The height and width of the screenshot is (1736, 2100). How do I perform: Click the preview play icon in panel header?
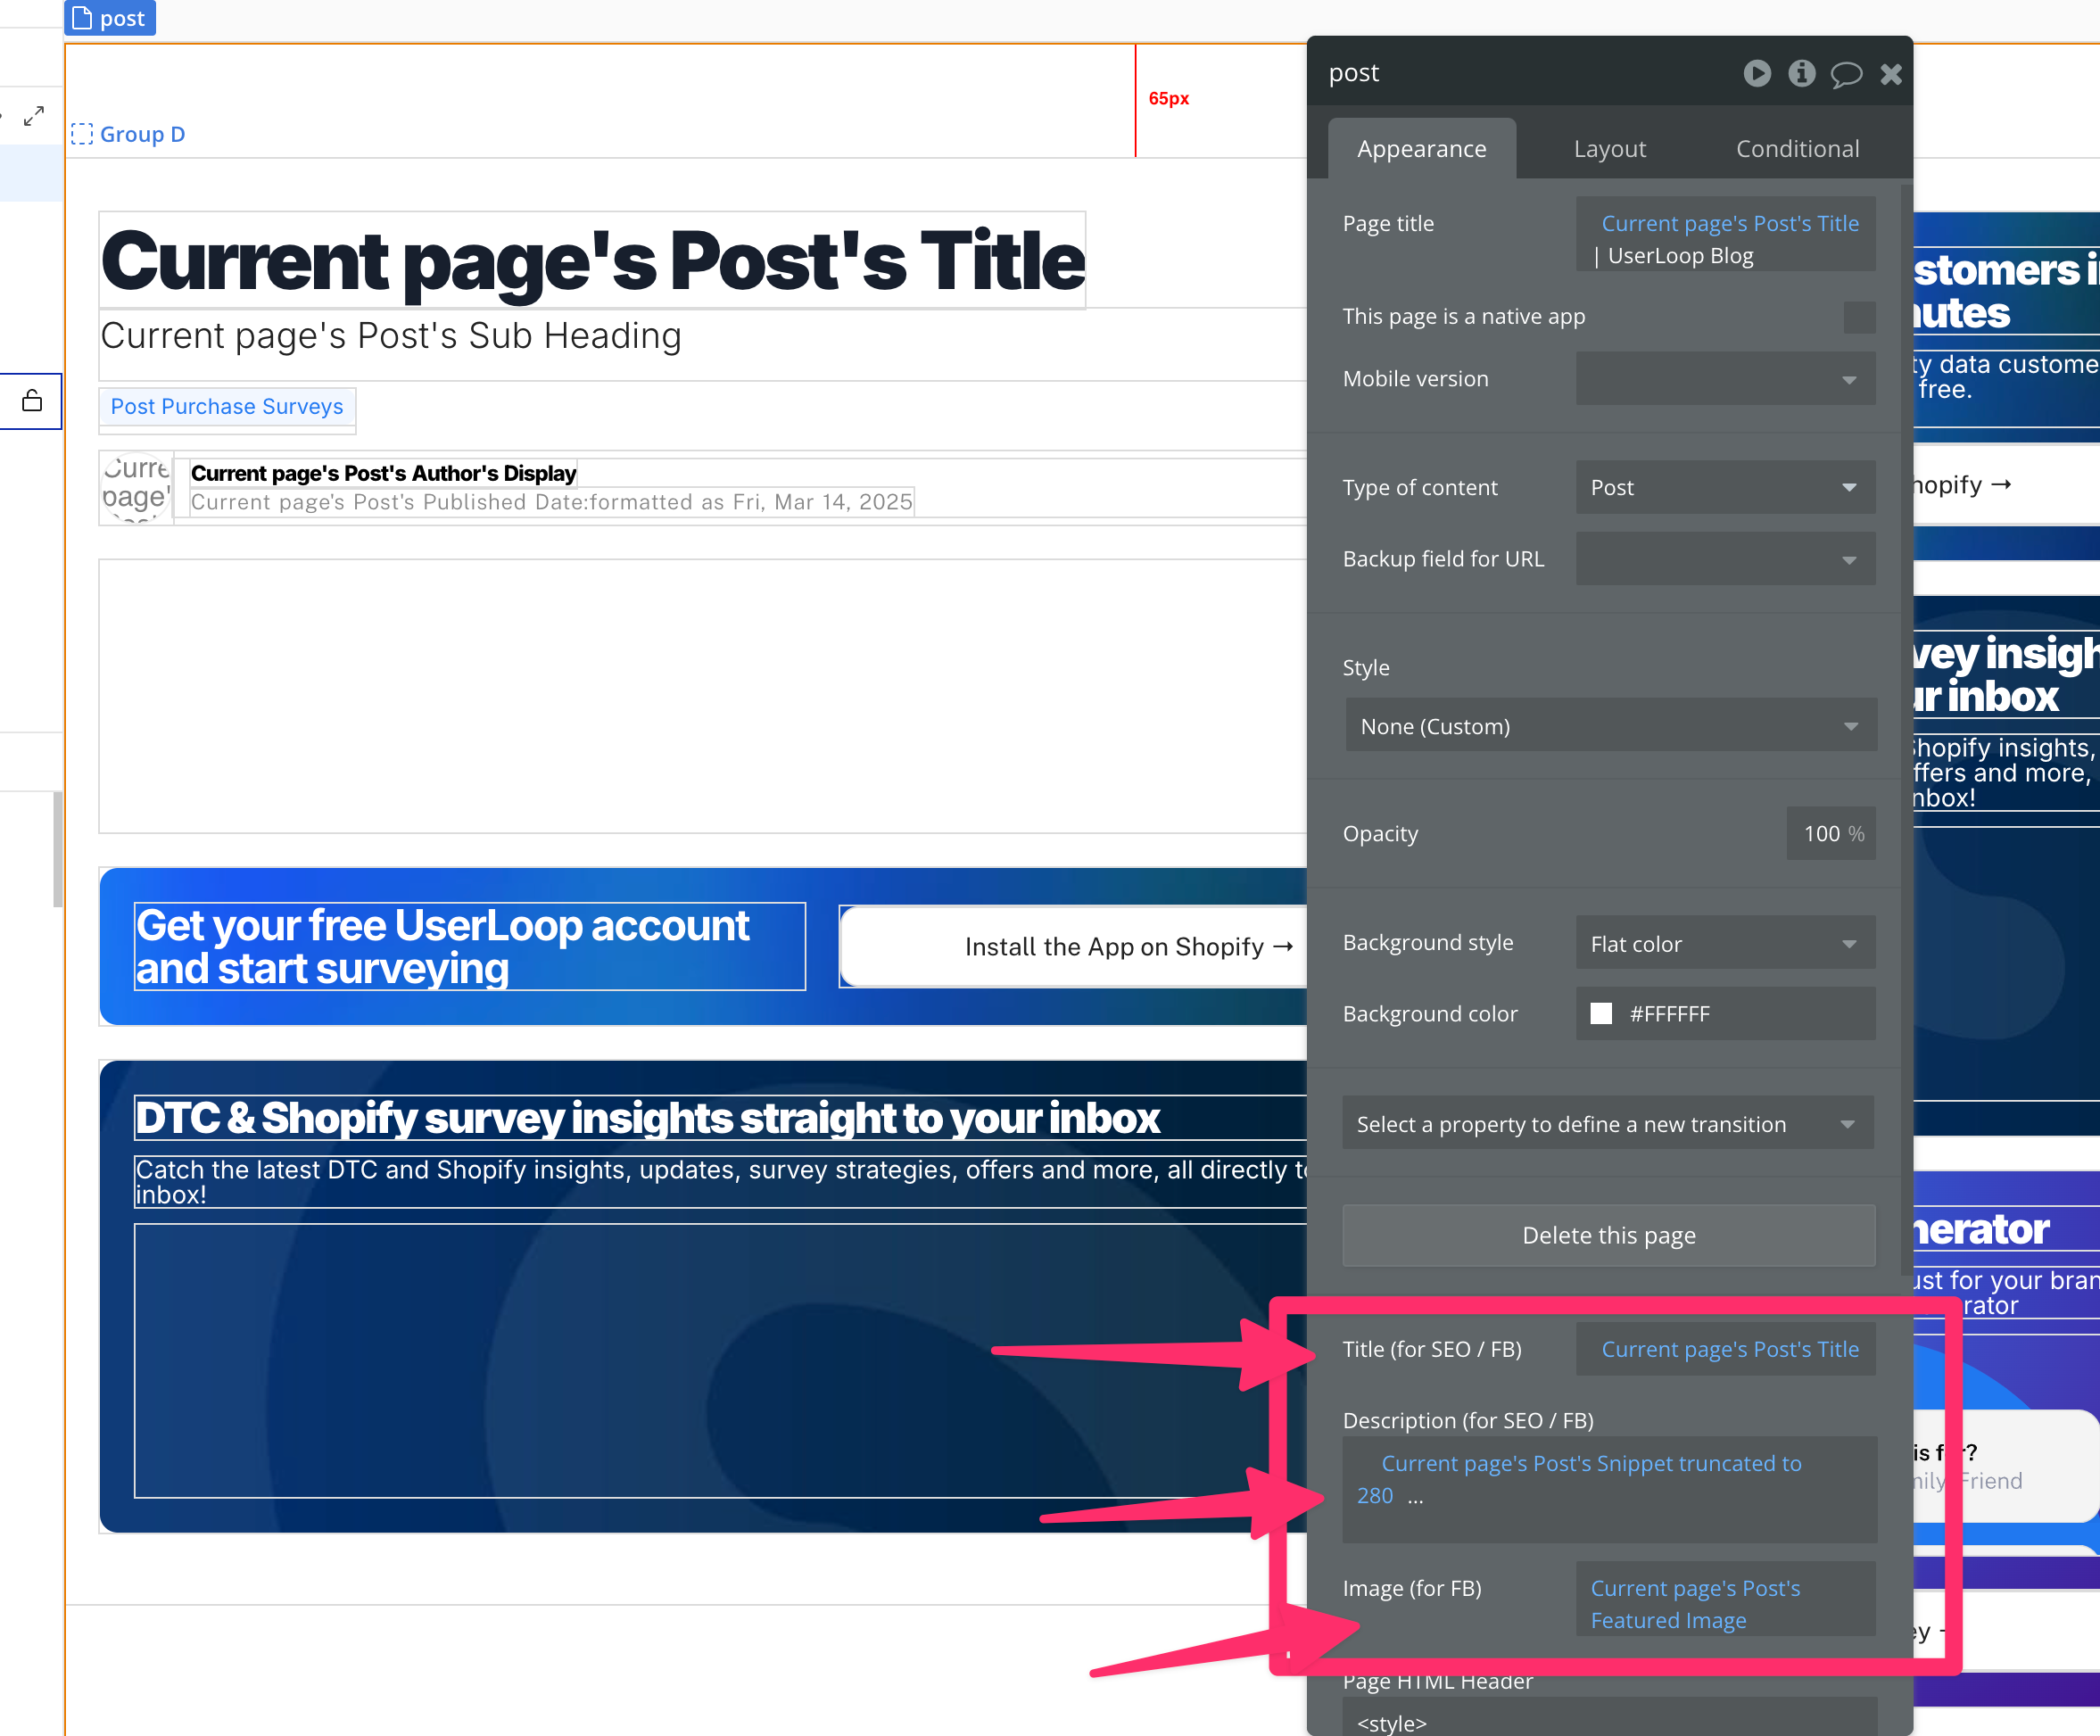[1757, 73]
